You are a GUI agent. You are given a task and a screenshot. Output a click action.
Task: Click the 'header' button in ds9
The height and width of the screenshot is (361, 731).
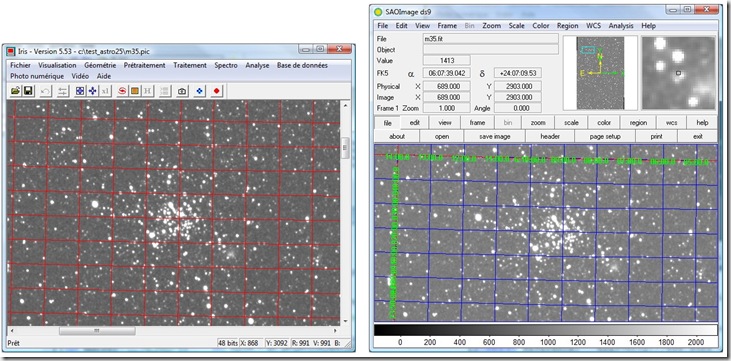click(550, 136)
